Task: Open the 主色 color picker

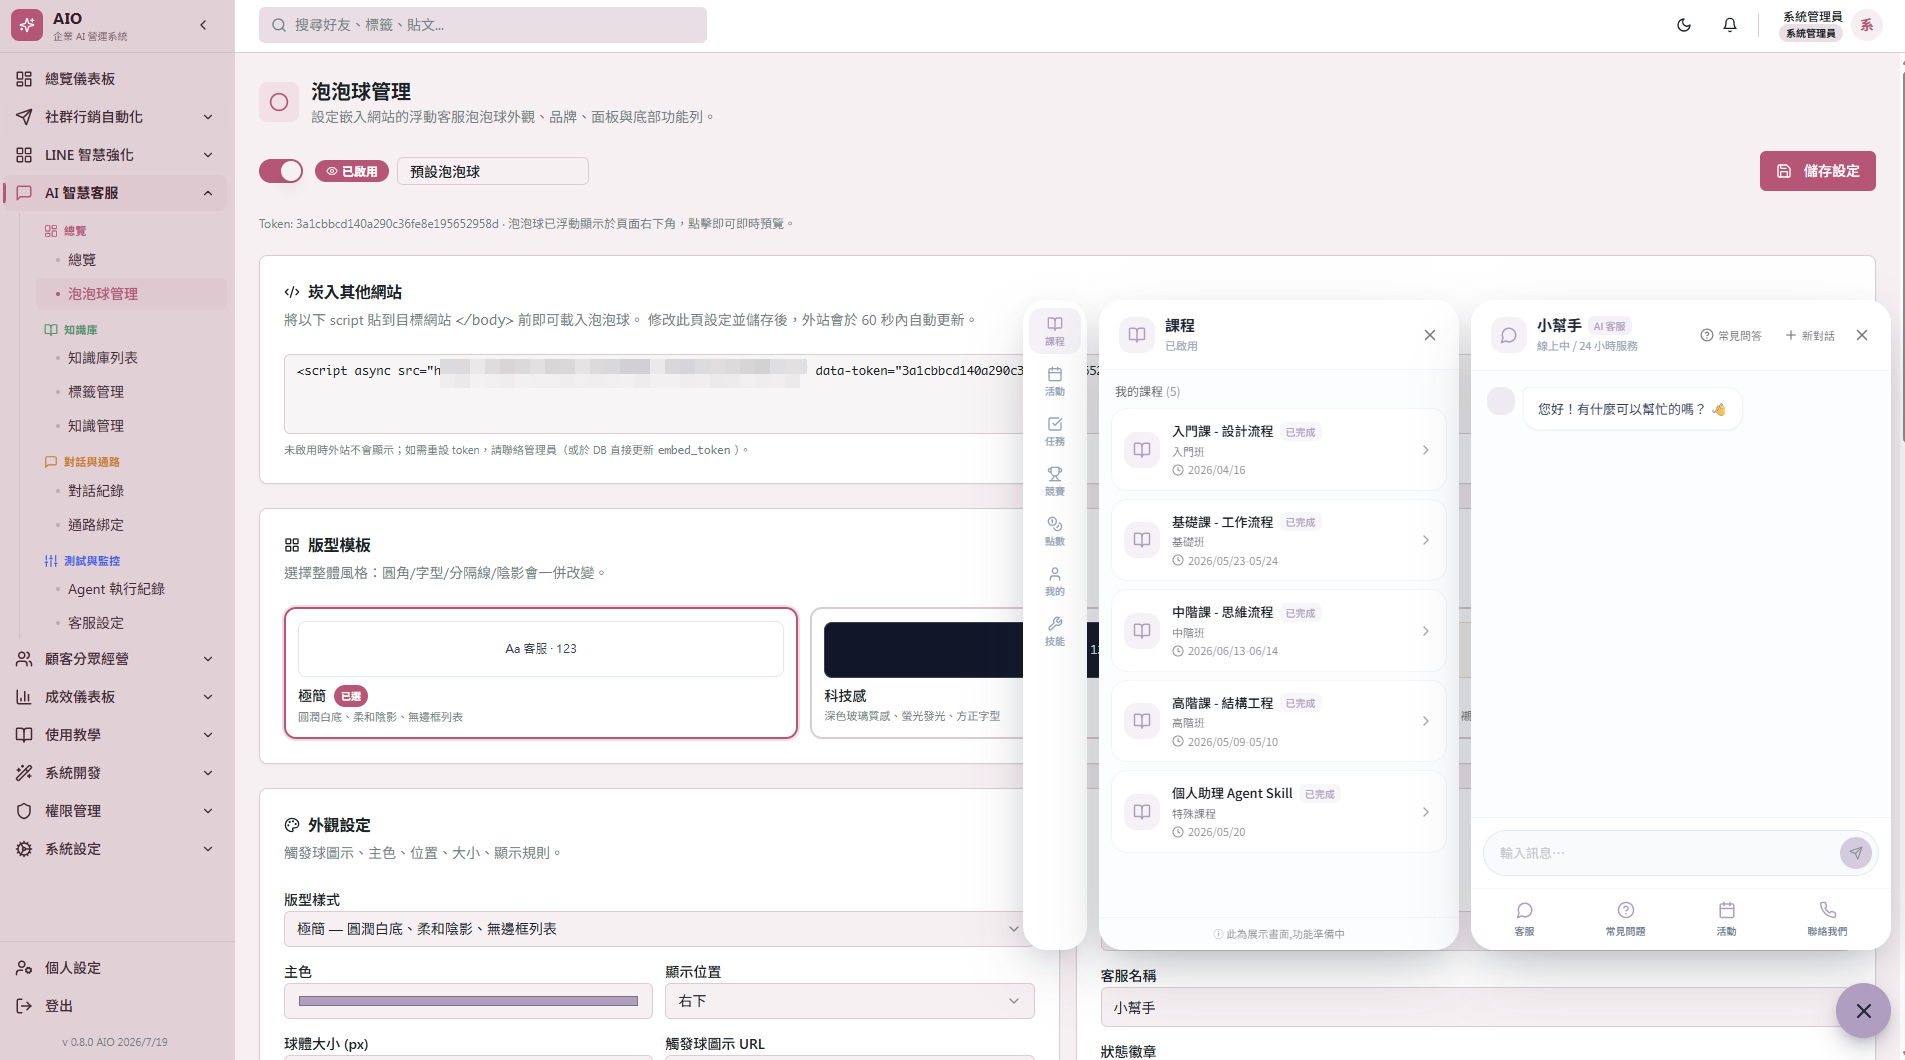Action: (468, 1001)
